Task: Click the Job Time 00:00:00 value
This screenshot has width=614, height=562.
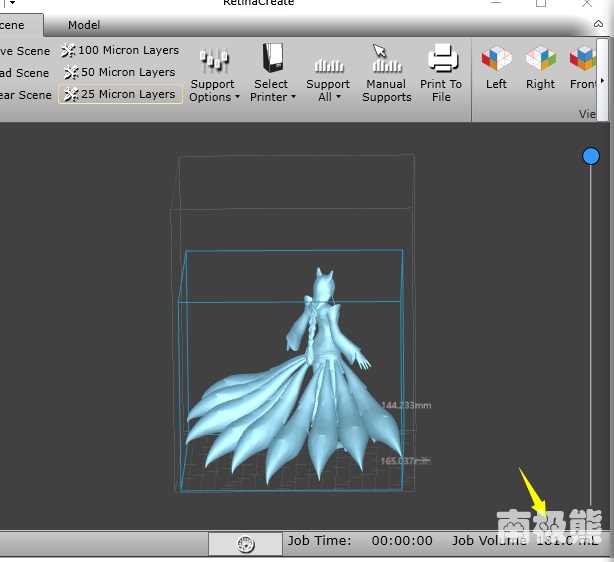Action: tap(402, 541)
